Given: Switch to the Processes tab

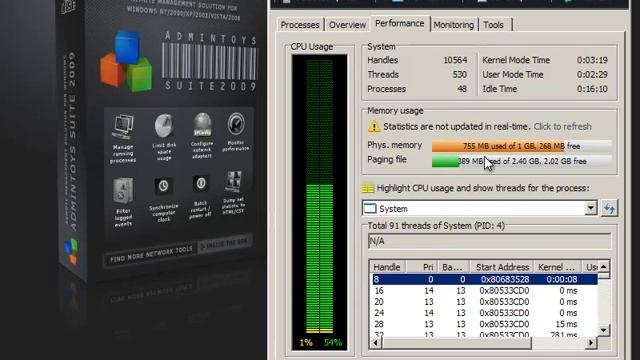Looking at the screenshot, I should [300, 25].
